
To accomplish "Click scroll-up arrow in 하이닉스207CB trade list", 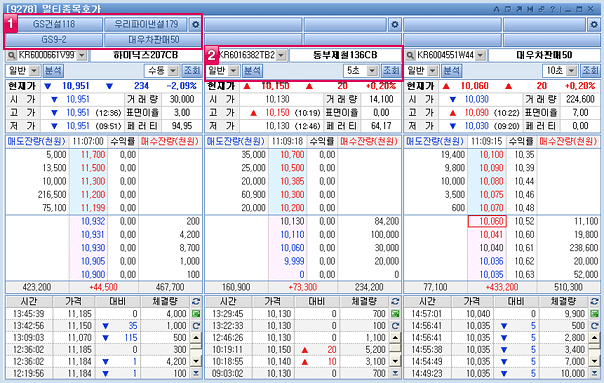I will (x=196, y=338).
